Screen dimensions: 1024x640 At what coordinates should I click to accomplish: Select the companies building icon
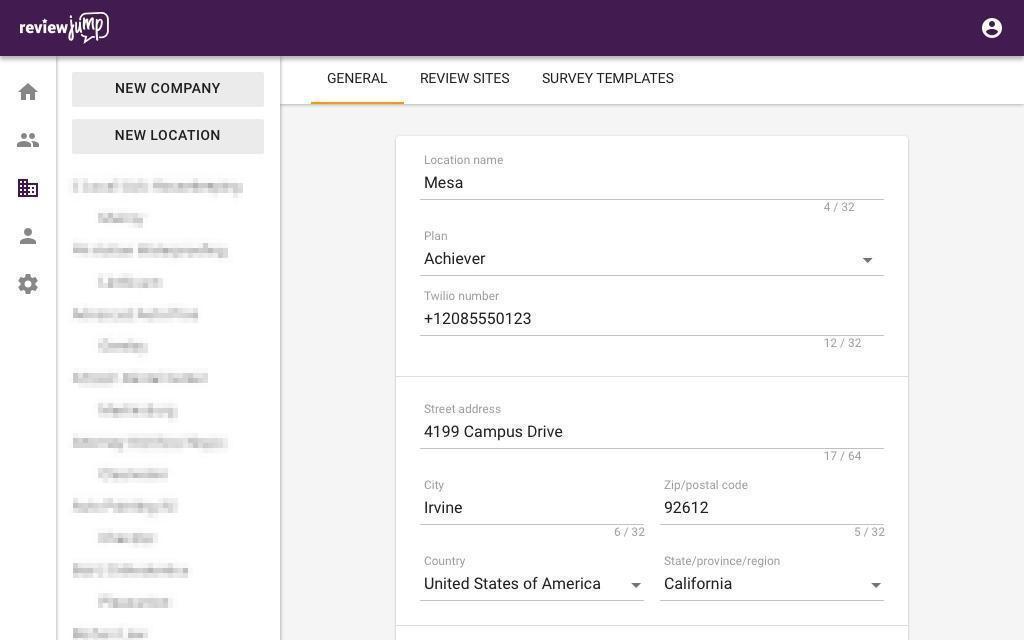click(27, 188)
